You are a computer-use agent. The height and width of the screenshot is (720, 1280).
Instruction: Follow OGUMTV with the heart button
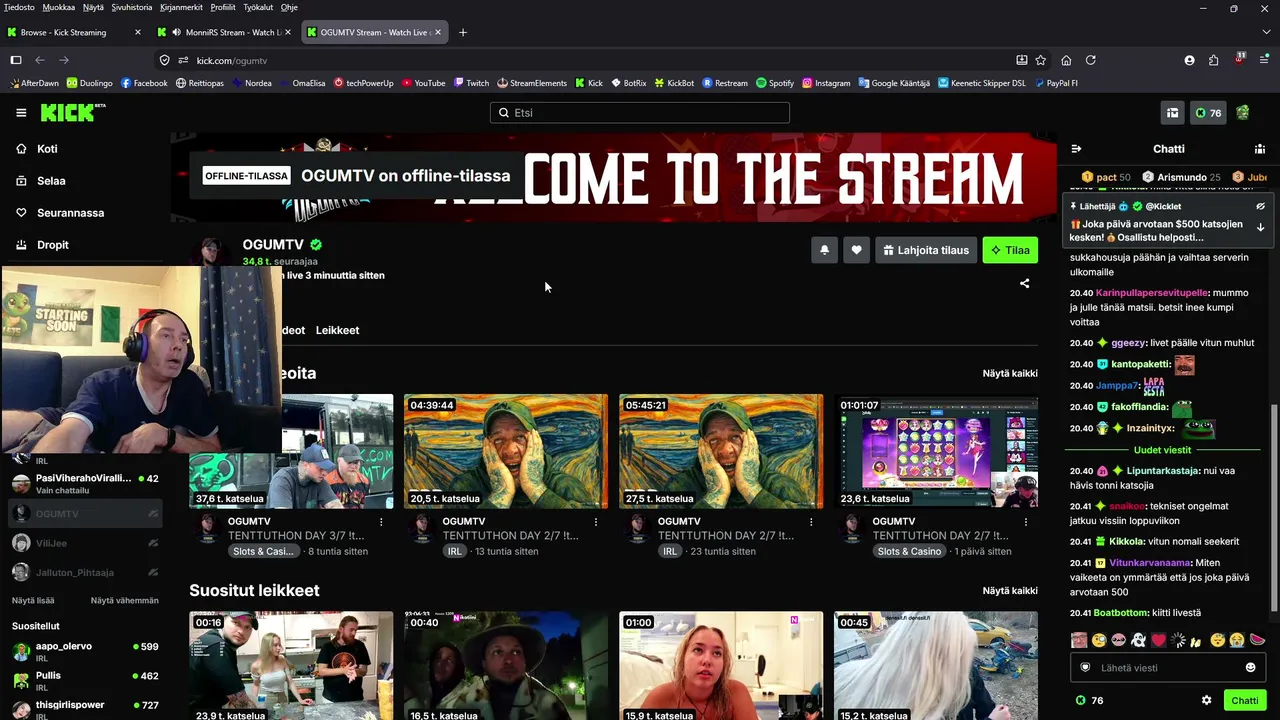pyautogui.click(x=856, y=250)
